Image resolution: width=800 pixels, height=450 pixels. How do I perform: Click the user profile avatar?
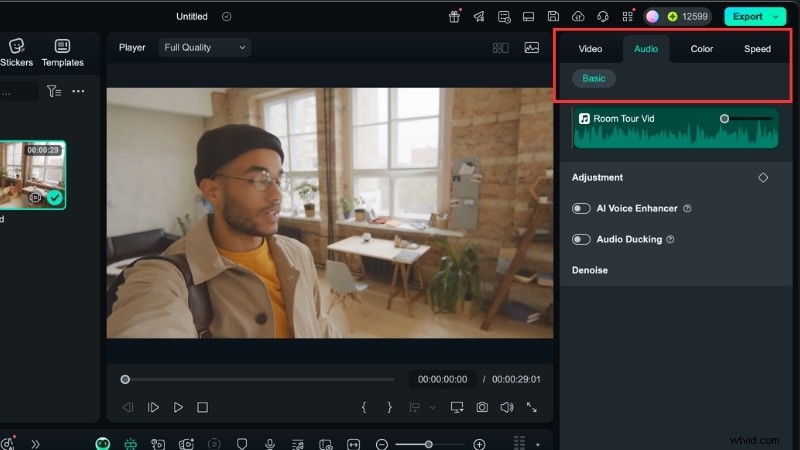[x=652, y=16]
